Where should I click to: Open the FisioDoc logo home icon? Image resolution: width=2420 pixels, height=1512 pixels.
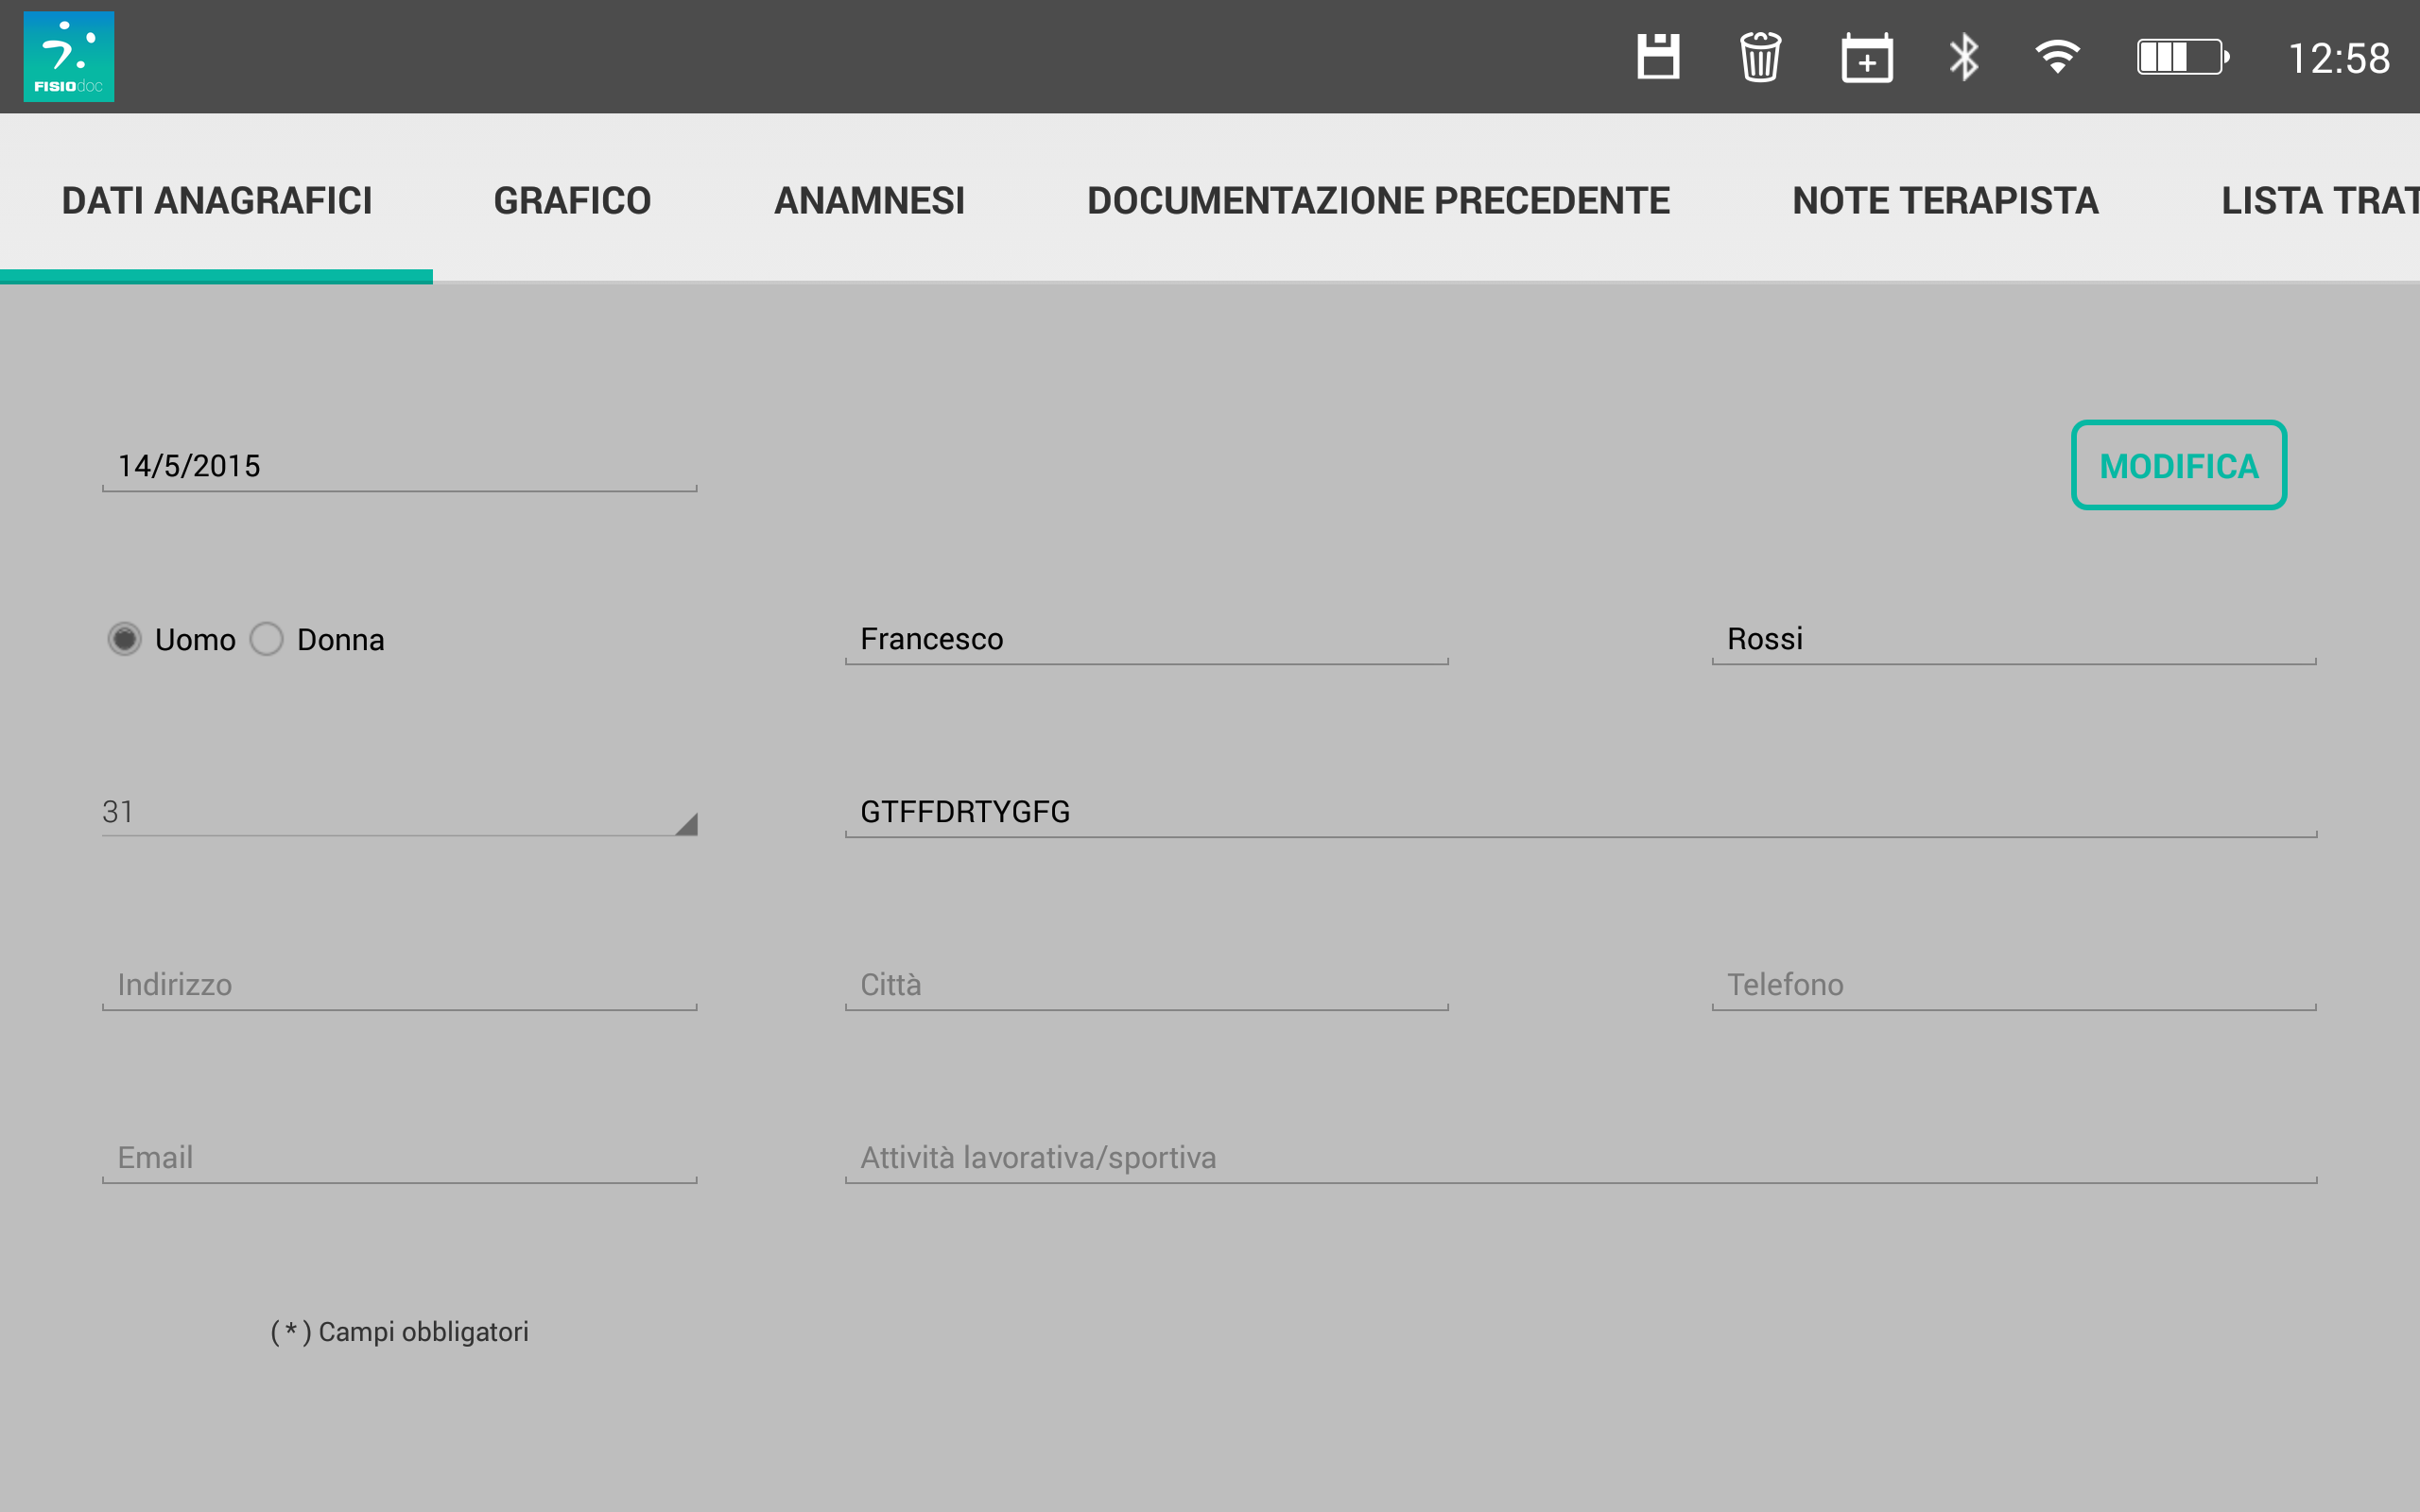(x=69, y=57)
